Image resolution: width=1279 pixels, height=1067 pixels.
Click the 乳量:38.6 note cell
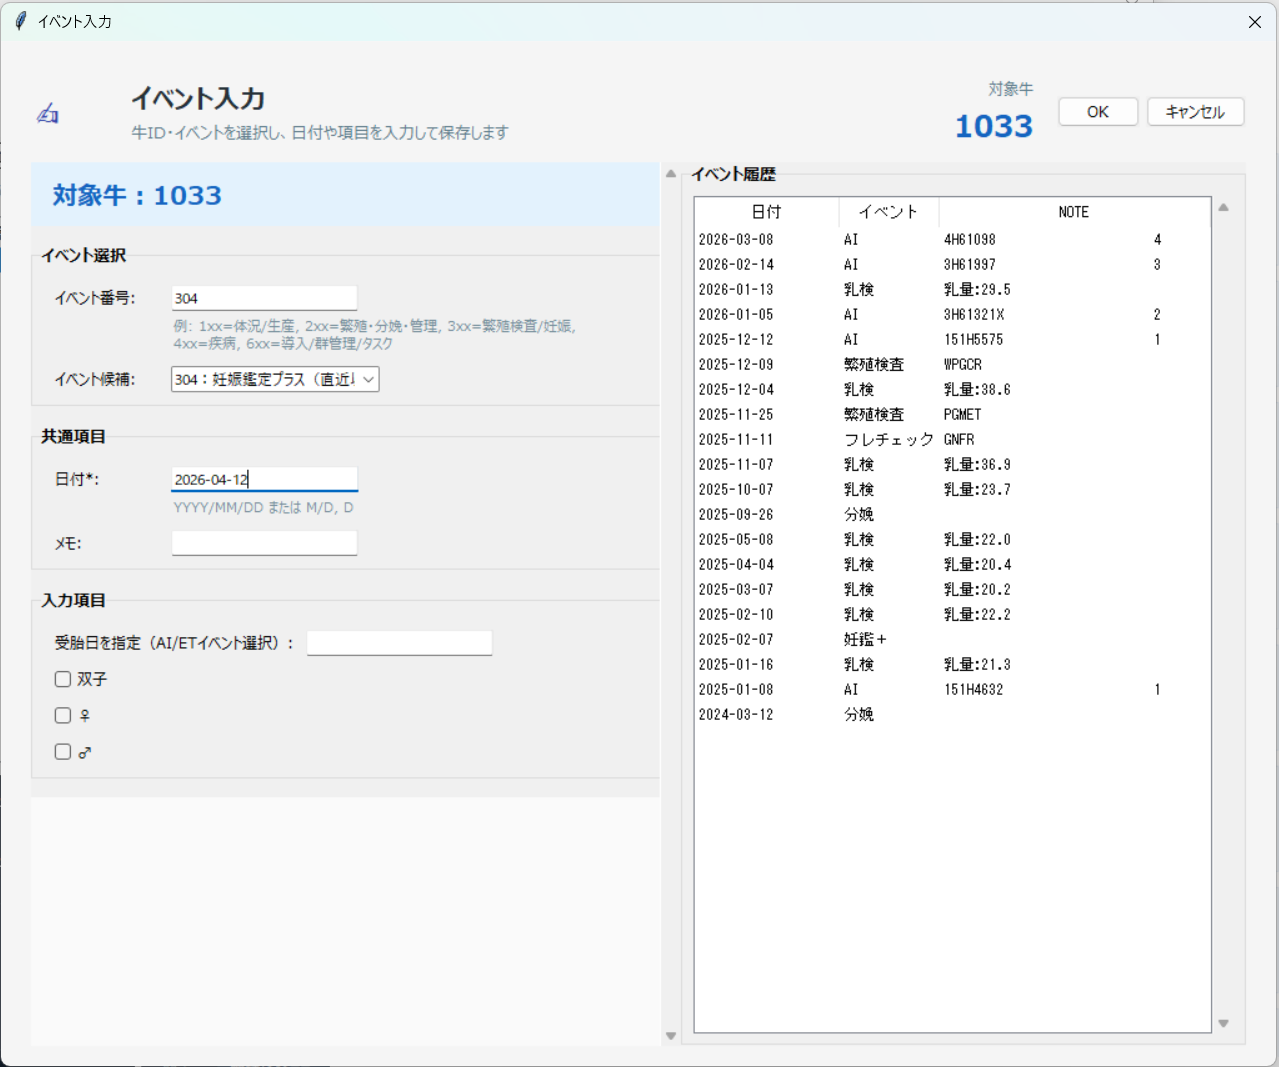[x=977, y=390]
